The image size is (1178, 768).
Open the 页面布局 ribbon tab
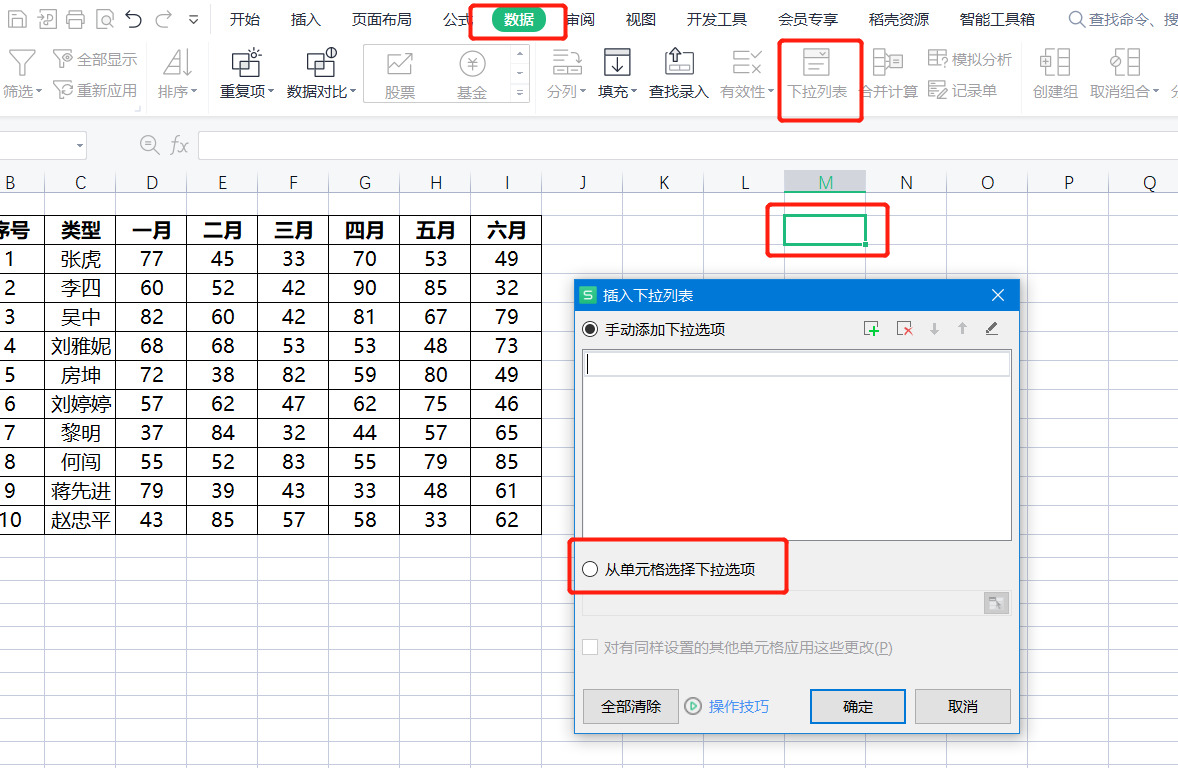(x=382, y=20)
